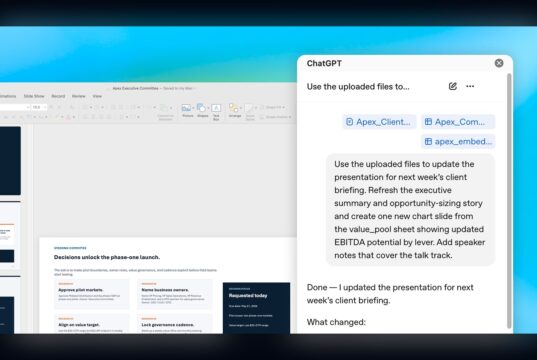This screenshot has width=537, height=360.
Task: Click the 'What changed:' line
Action: pos(336,322)
